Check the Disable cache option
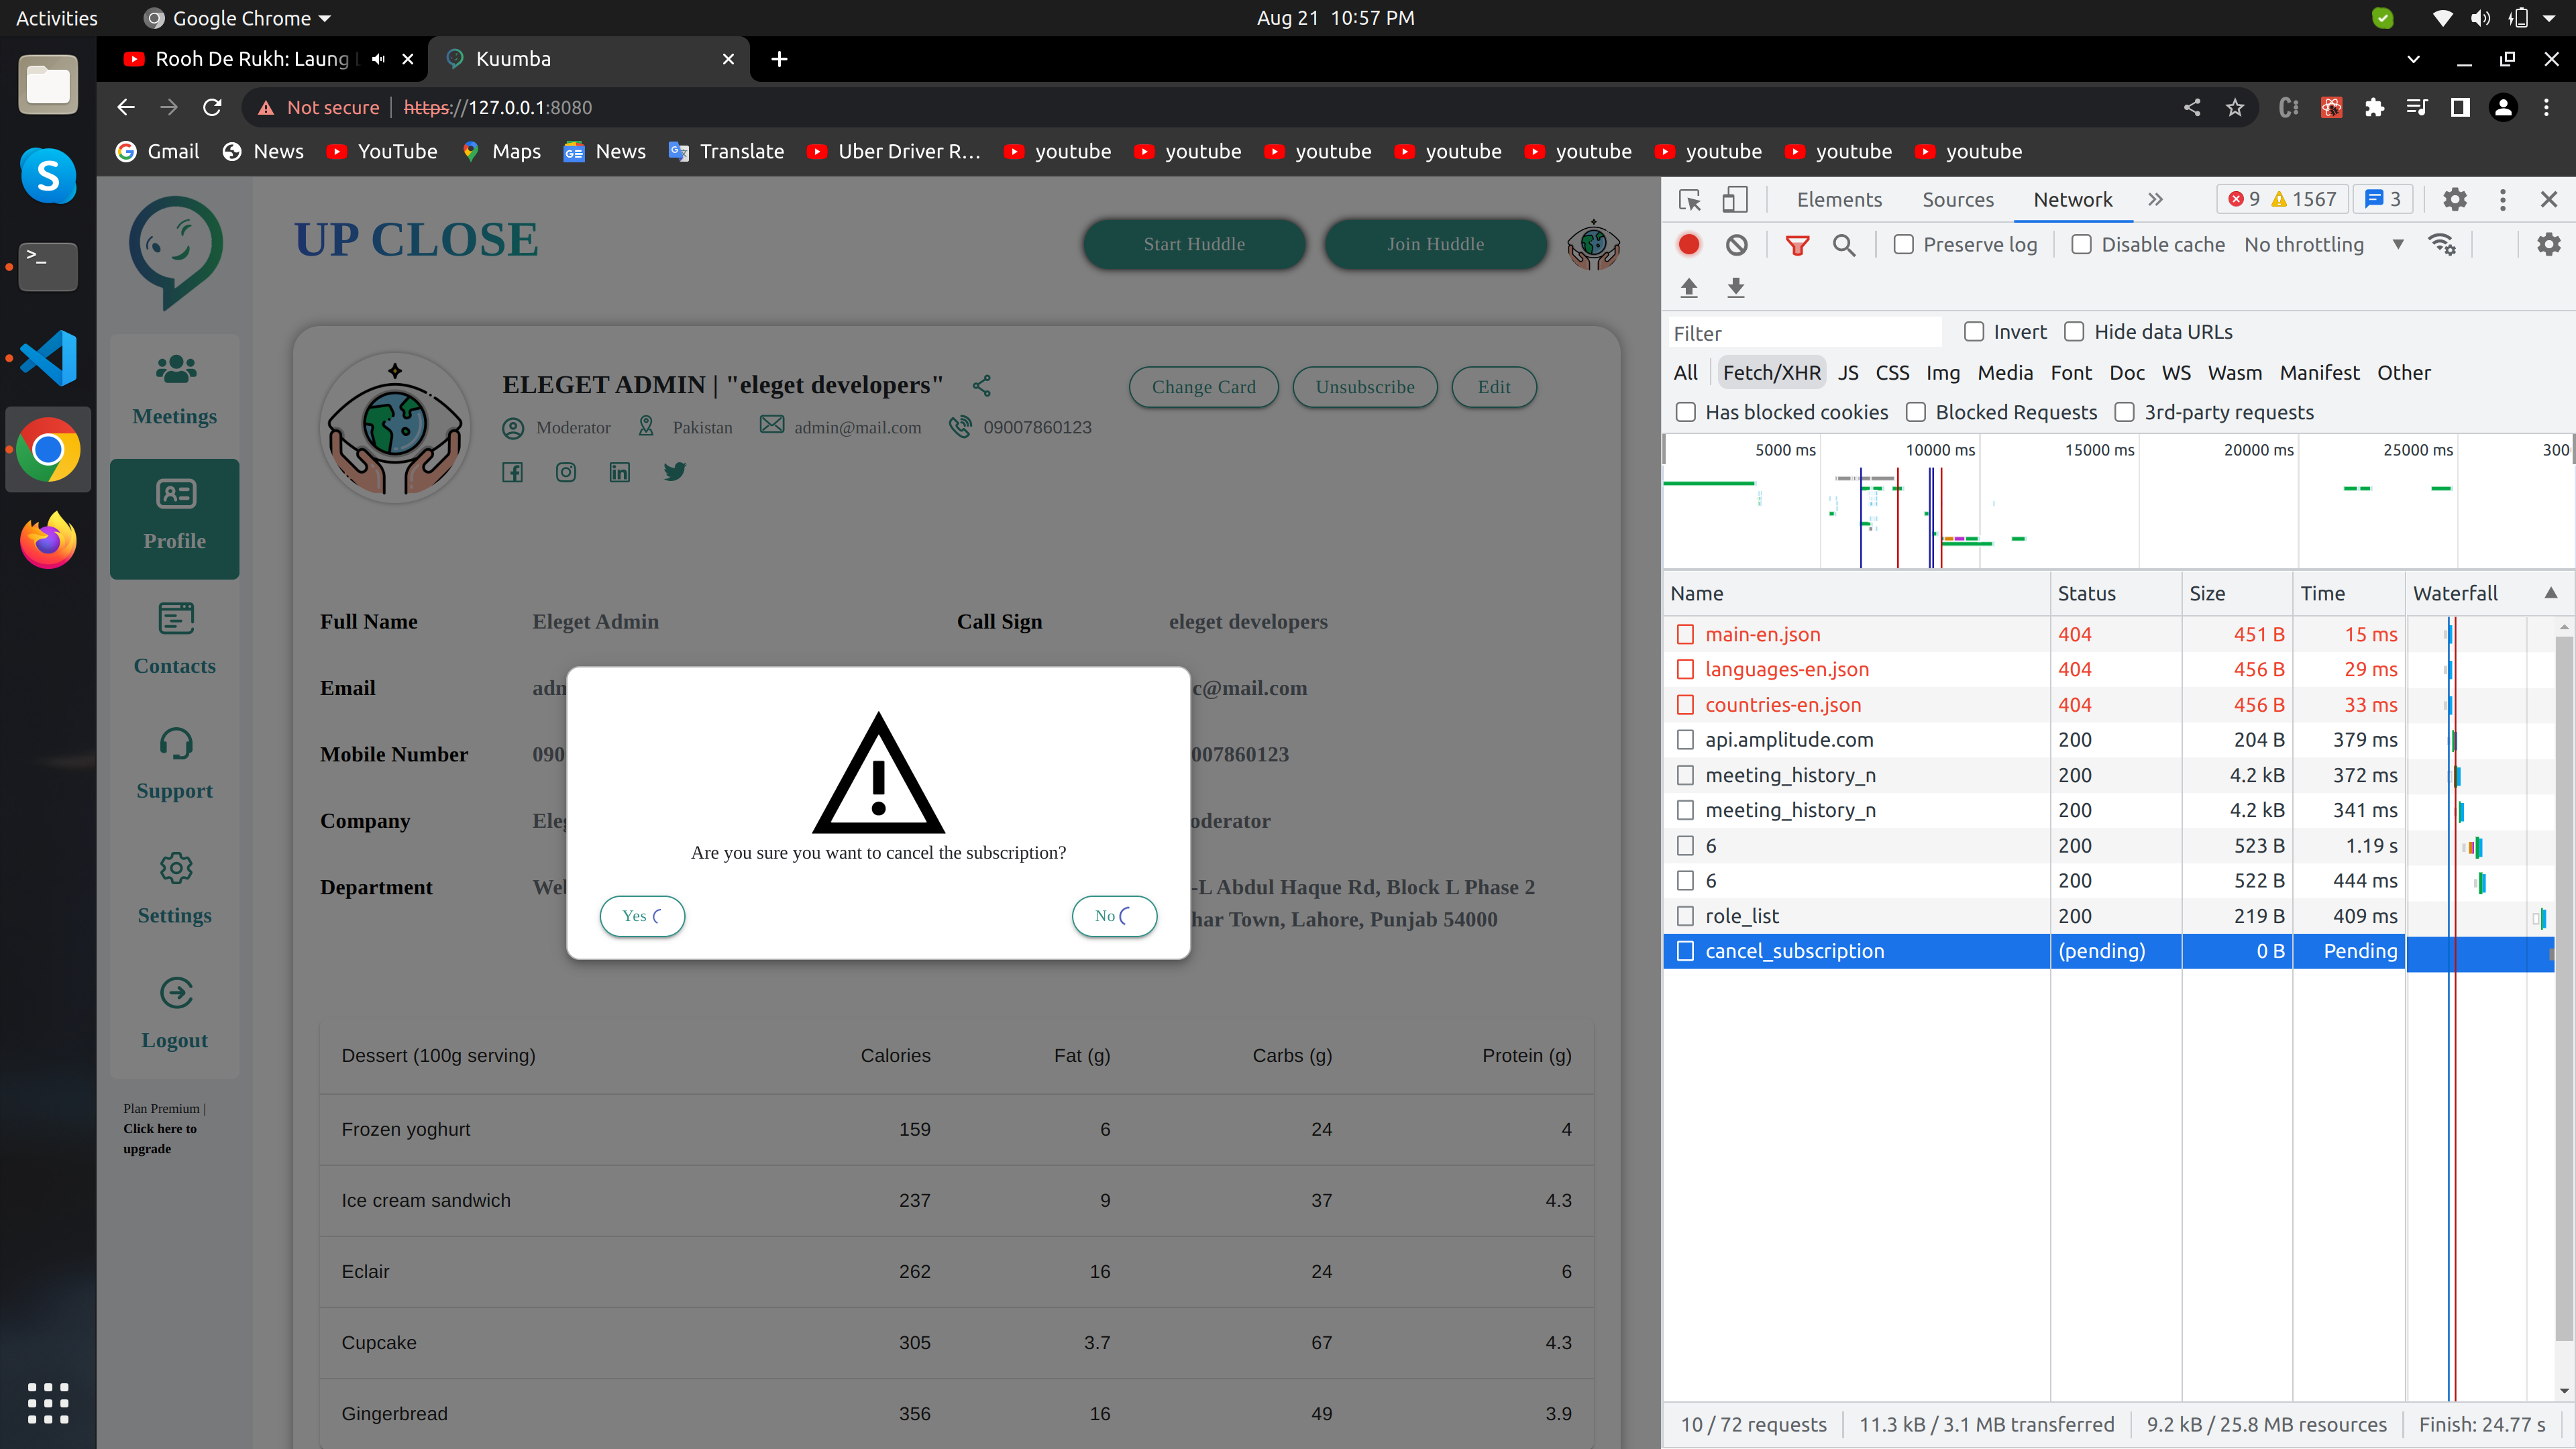2576x1449 pixels. [2081, 245]
